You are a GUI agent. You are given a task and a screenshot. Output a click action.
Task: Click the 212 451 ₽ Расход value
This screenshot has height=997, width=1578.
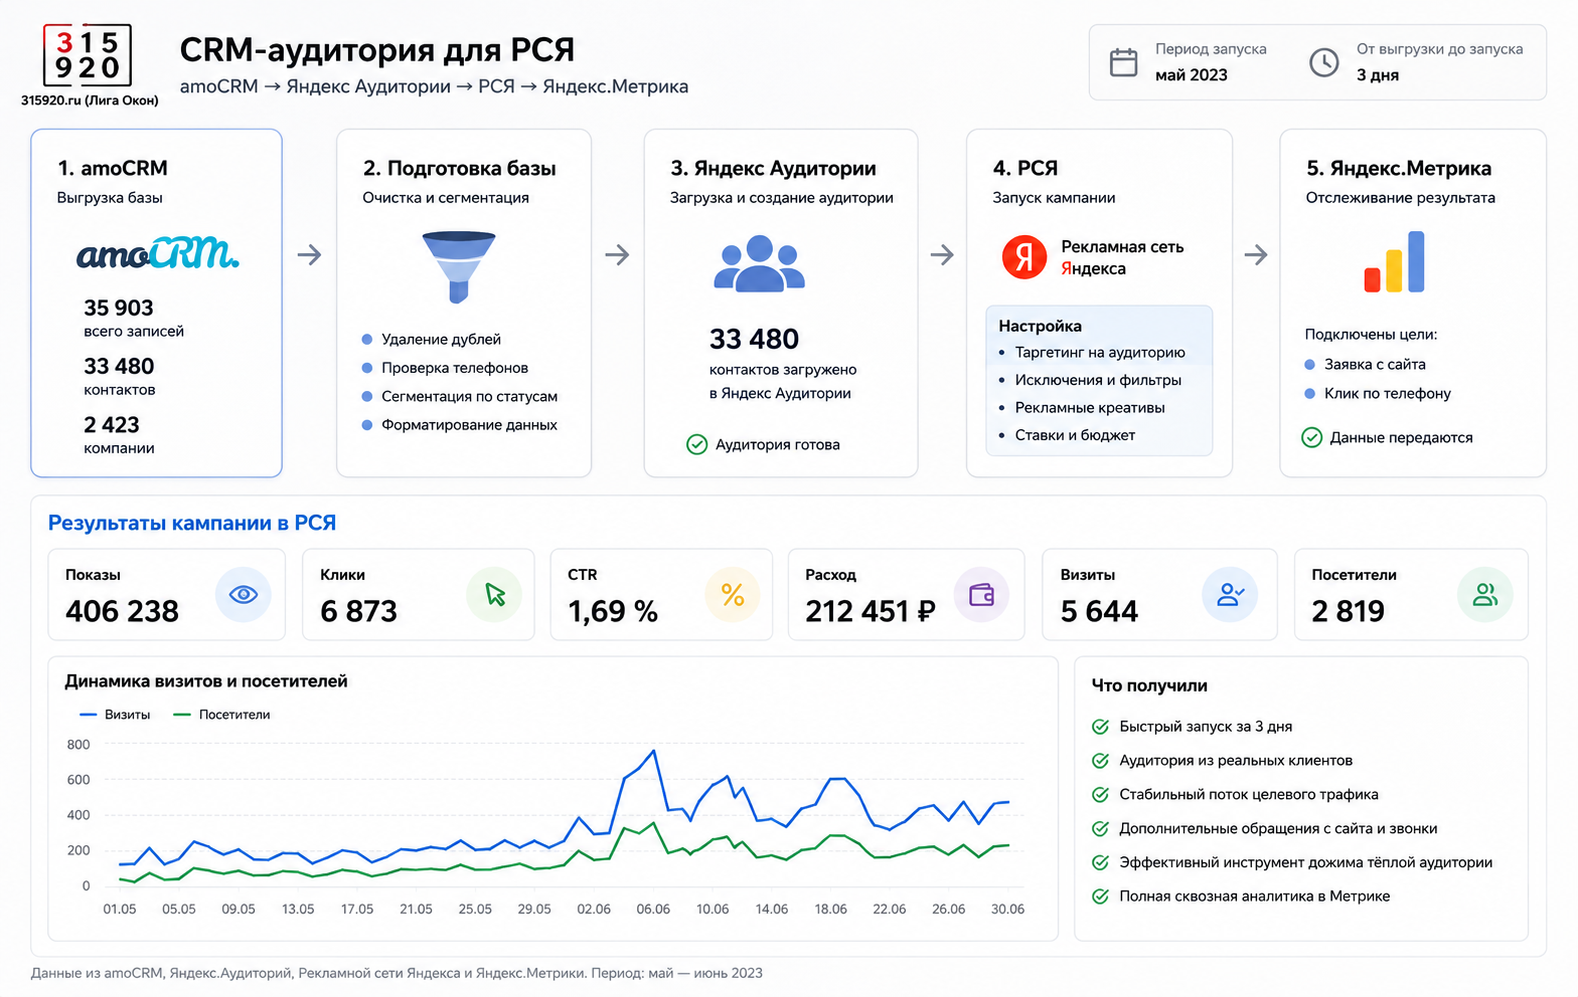870,611
